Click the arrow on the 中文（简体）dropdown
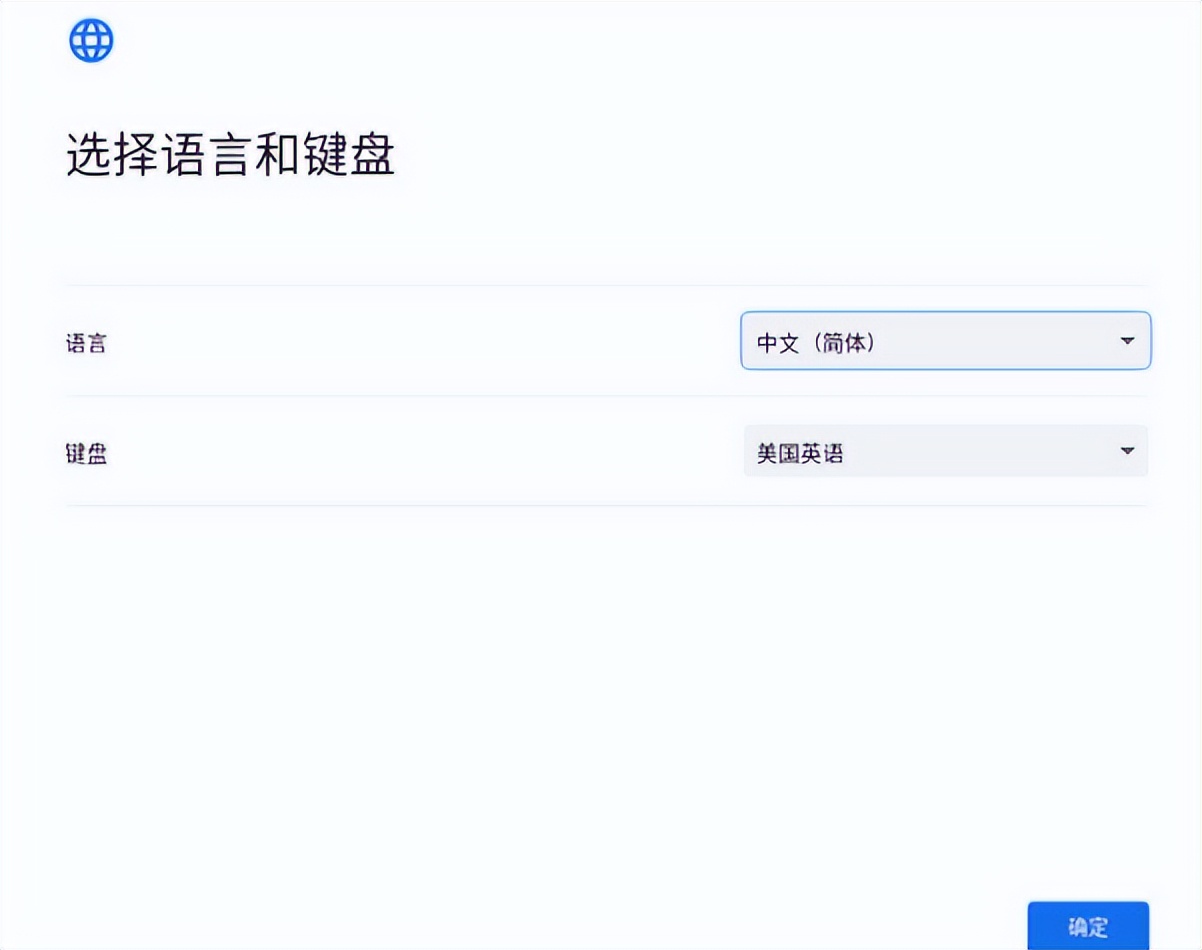The image size is (1202, 950). click(1126, 341)
